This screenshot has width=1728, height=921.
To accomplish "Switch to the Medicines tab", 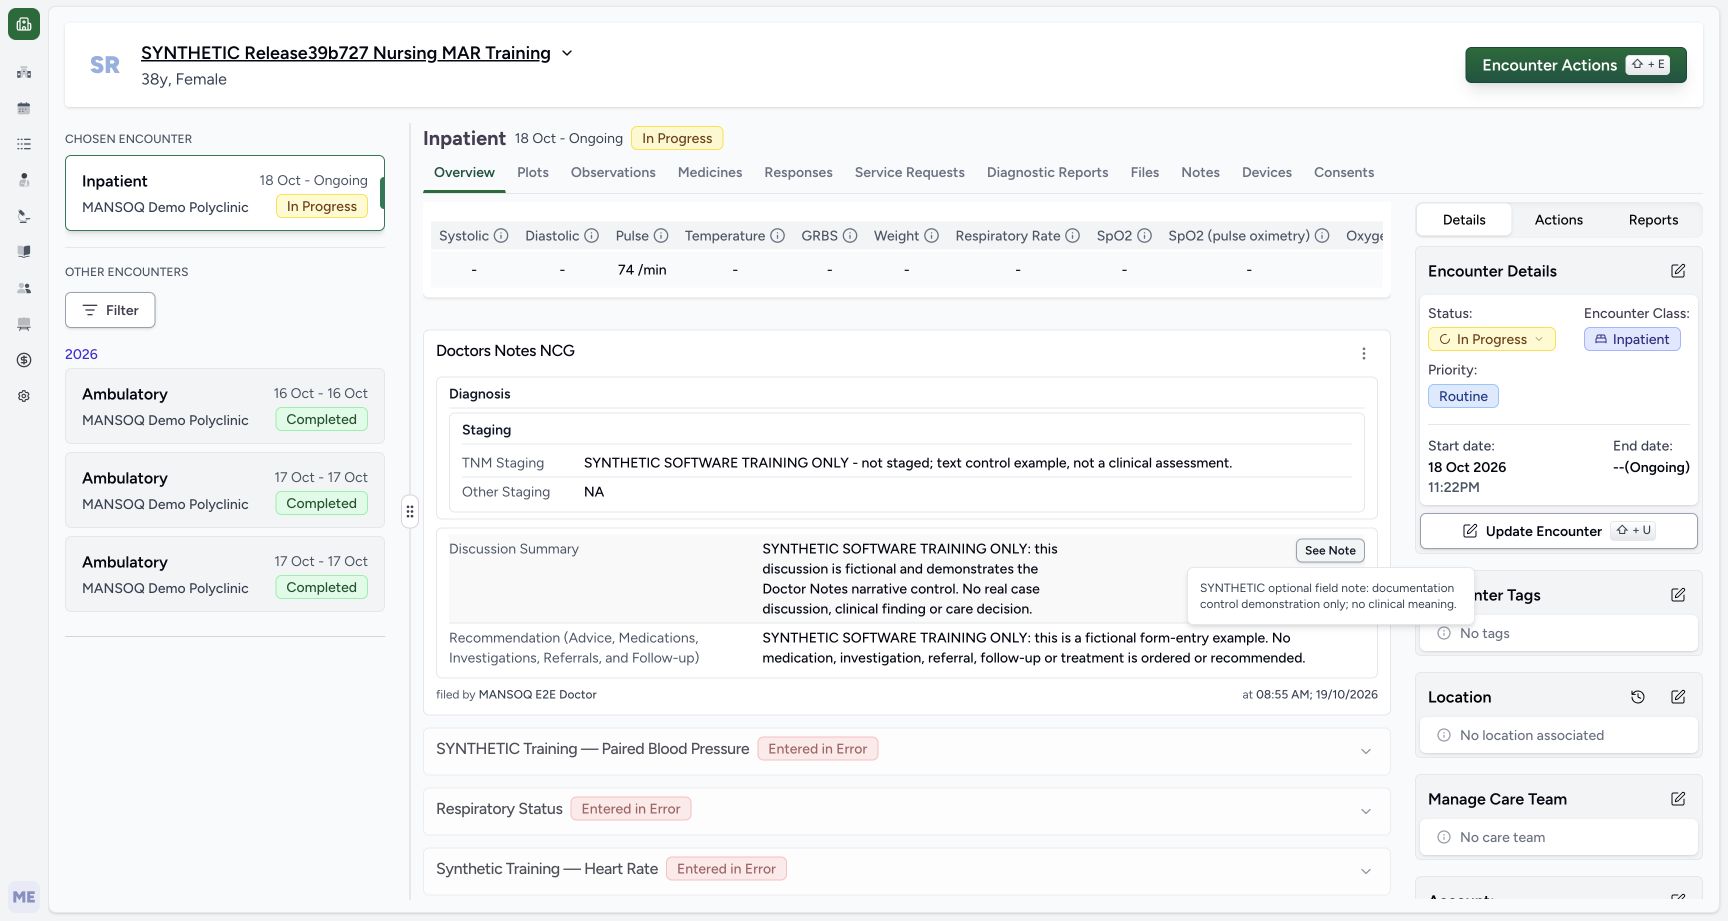I will (710, 172).
